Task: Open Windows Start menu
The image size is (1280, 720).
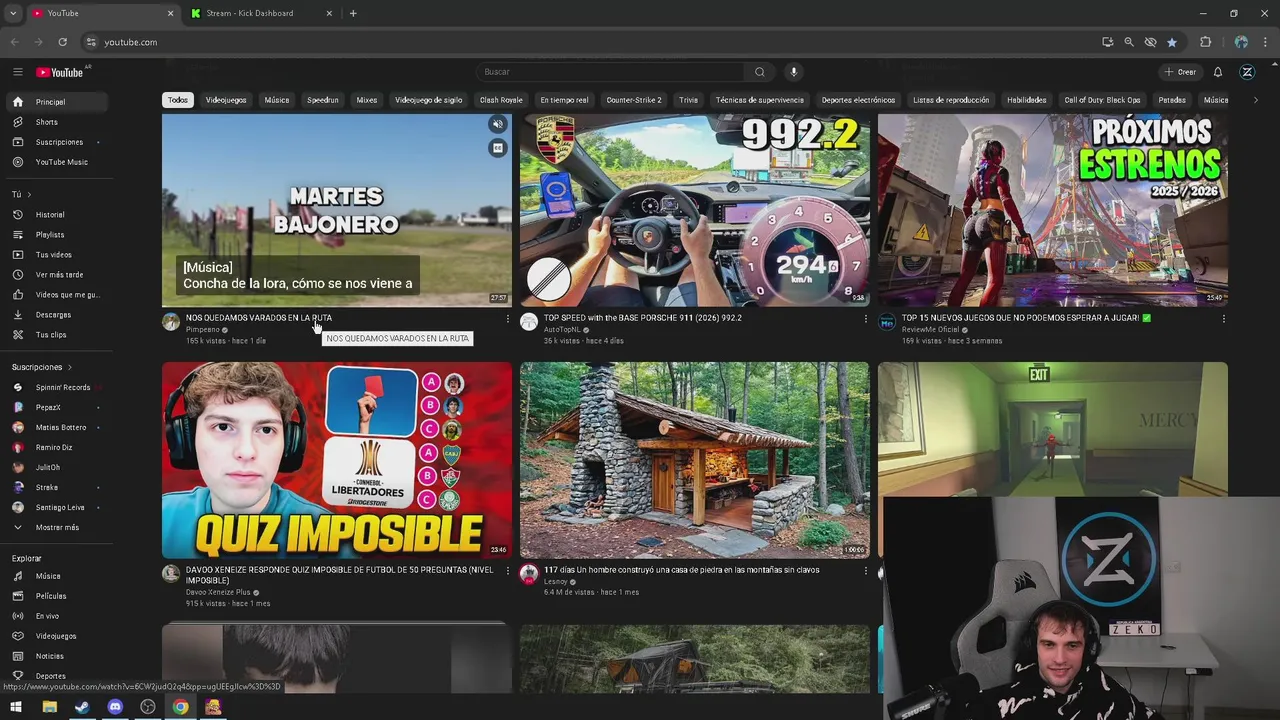Action: click(16, 707)
